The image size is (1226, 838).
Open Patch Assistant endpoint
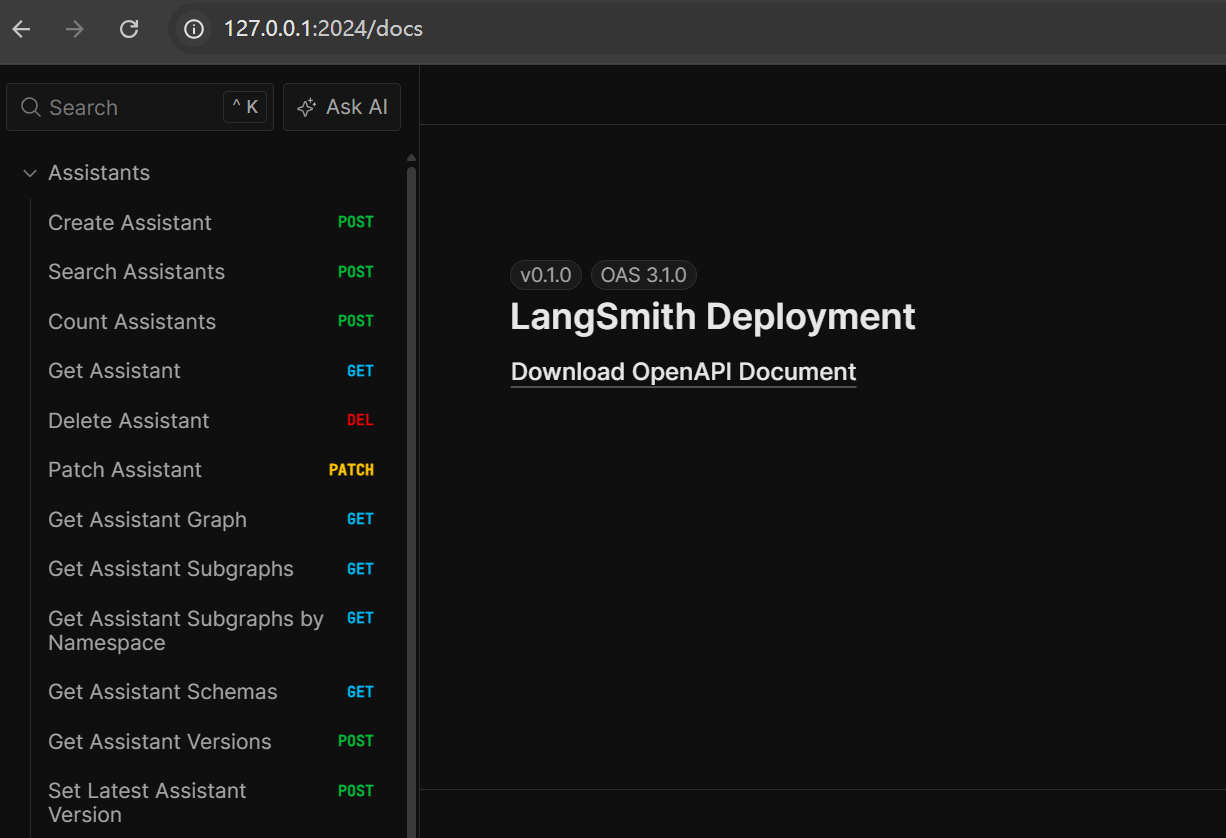tap(125, 470)
